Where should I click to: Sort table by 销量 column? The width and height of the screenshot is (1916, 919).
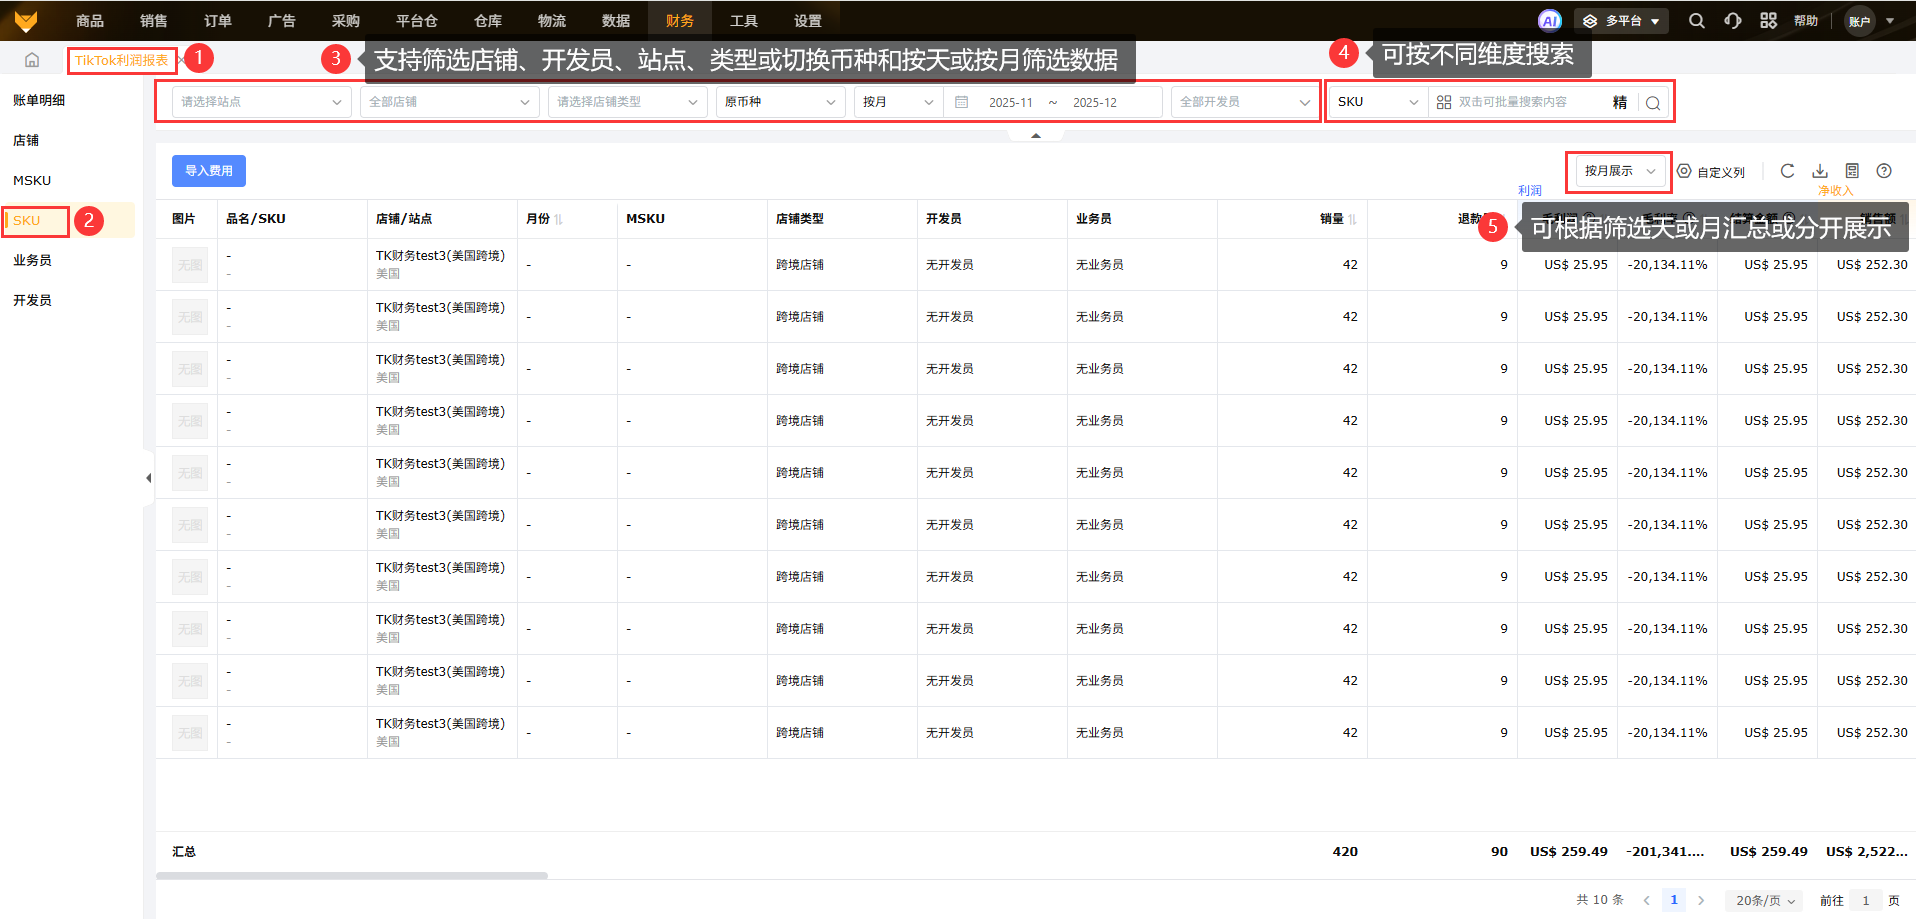pyautogui.click(x=1352, y=219)
